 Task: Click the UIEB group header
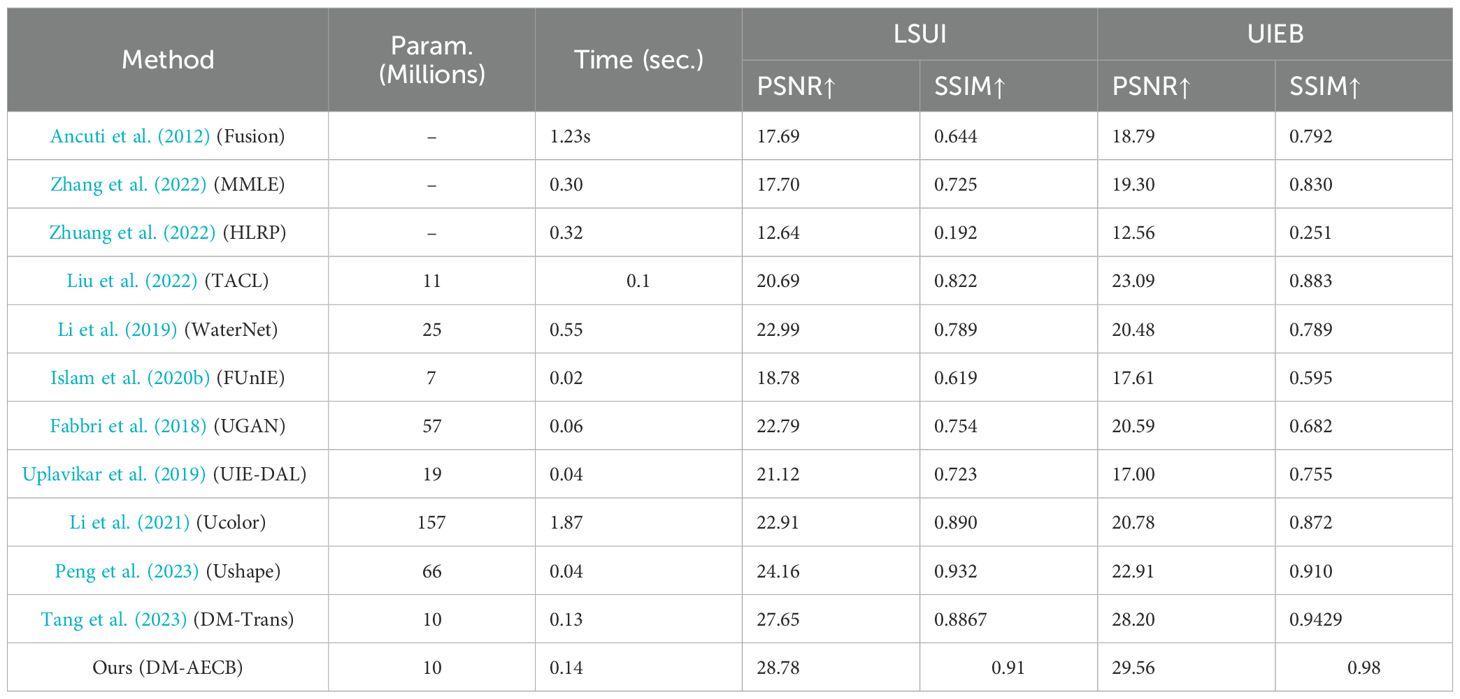(x=1275, y=35)
